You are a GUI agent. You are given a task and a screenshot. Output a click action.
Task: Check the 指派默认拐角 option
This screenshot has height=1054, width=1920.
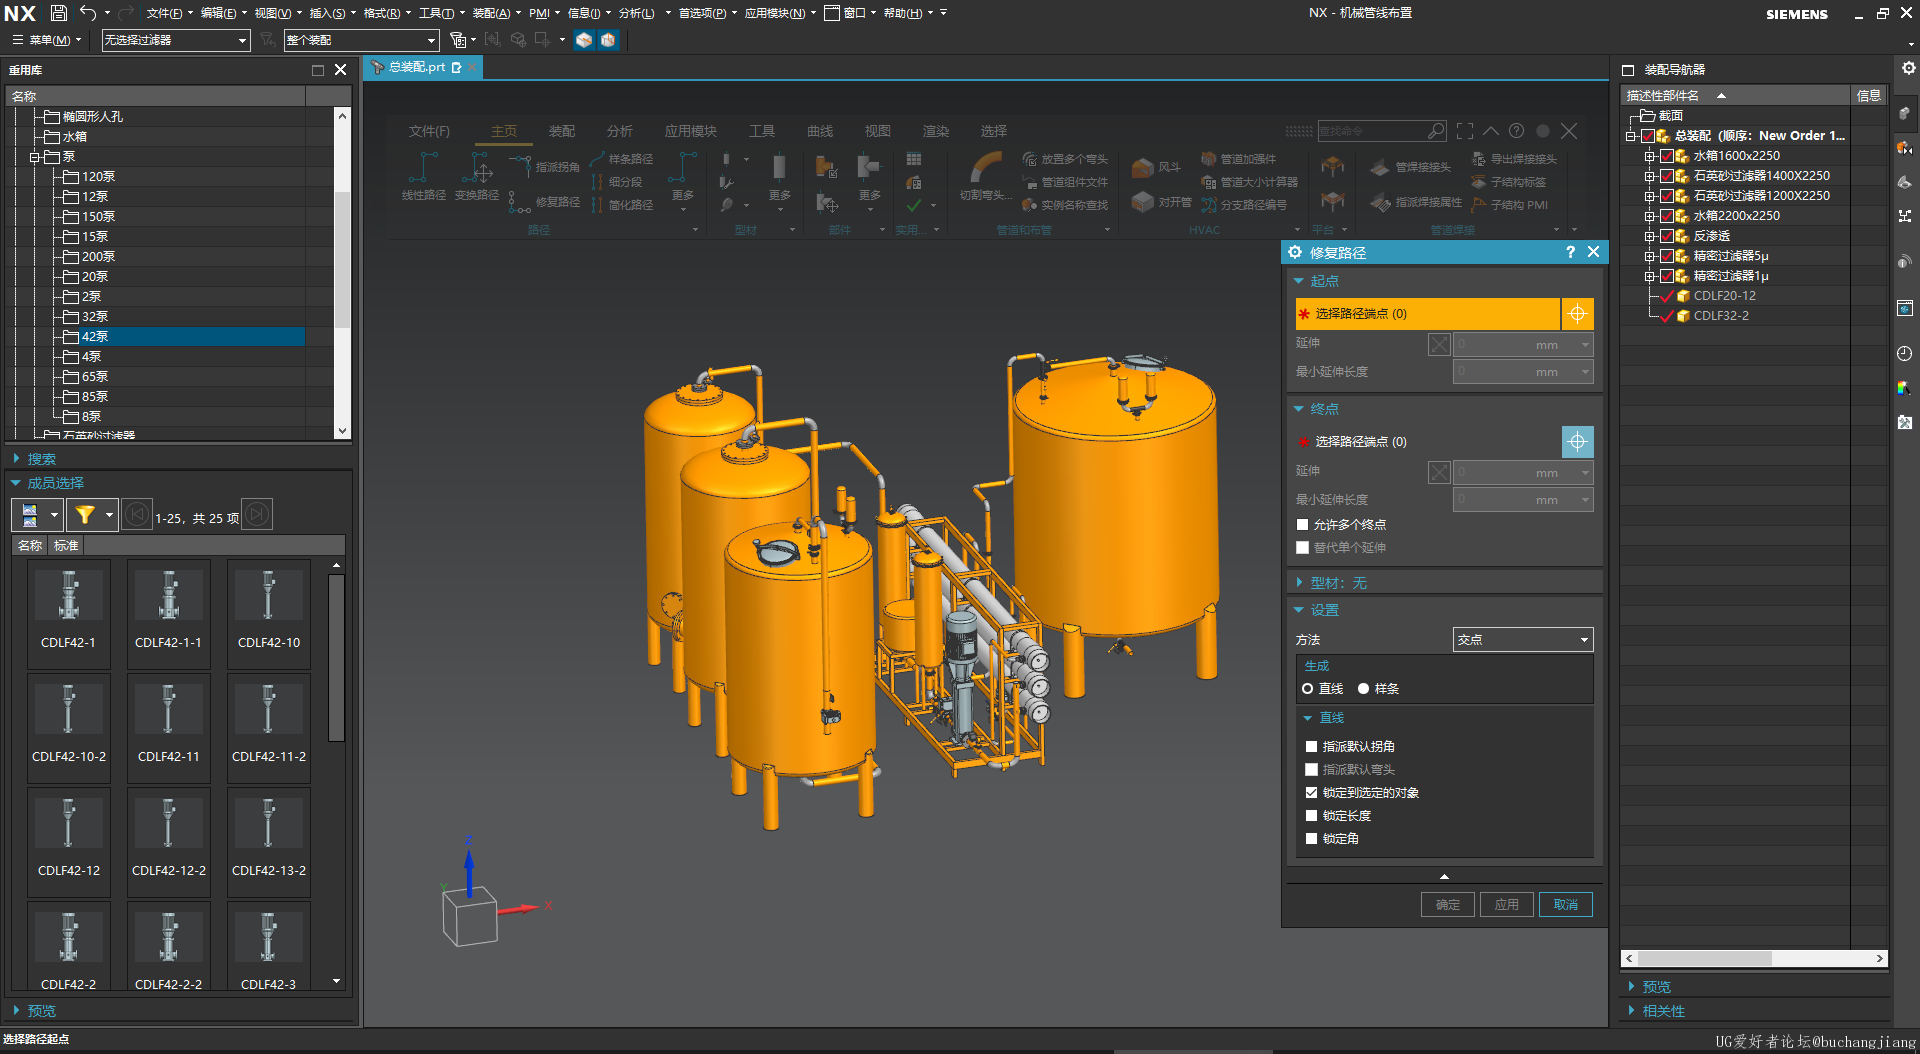(x=1311, y=747)
